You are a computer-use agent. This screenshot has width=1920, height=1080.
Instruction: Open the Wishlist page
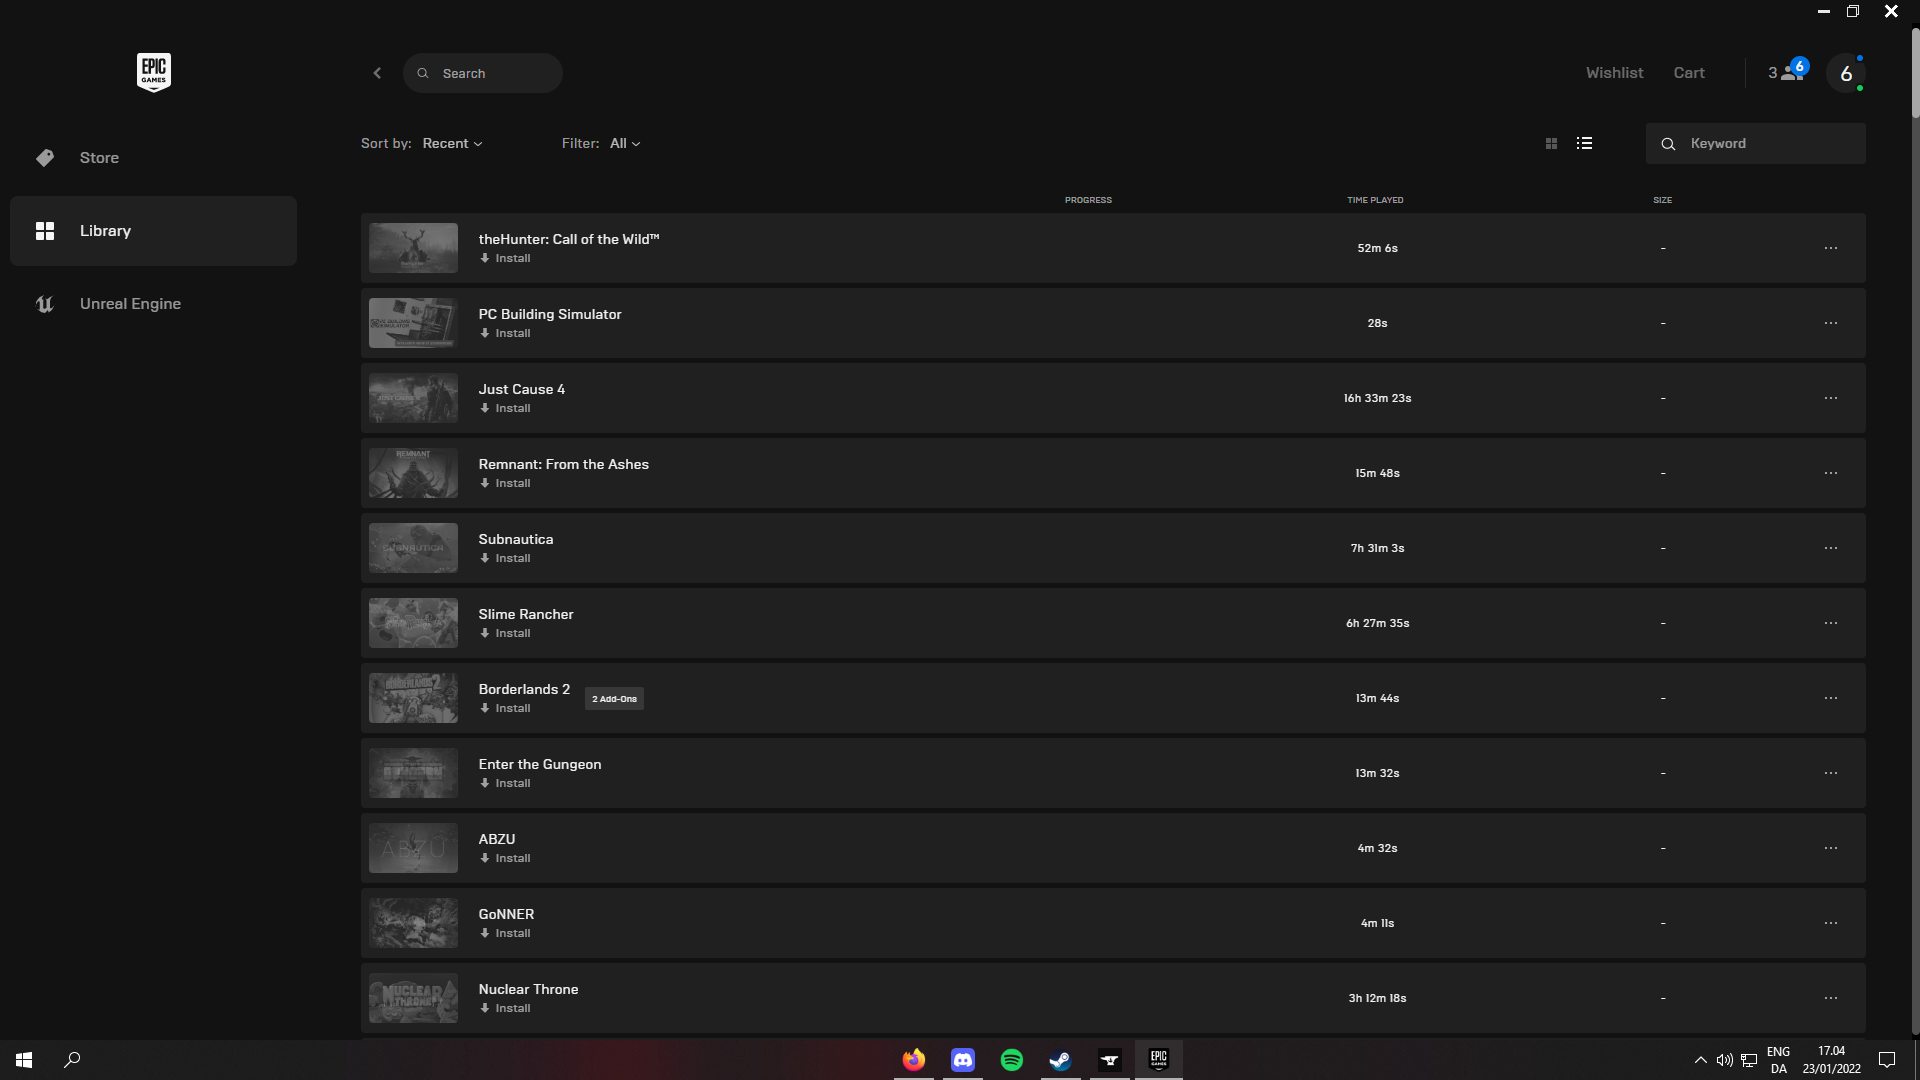pos(1614,73)
